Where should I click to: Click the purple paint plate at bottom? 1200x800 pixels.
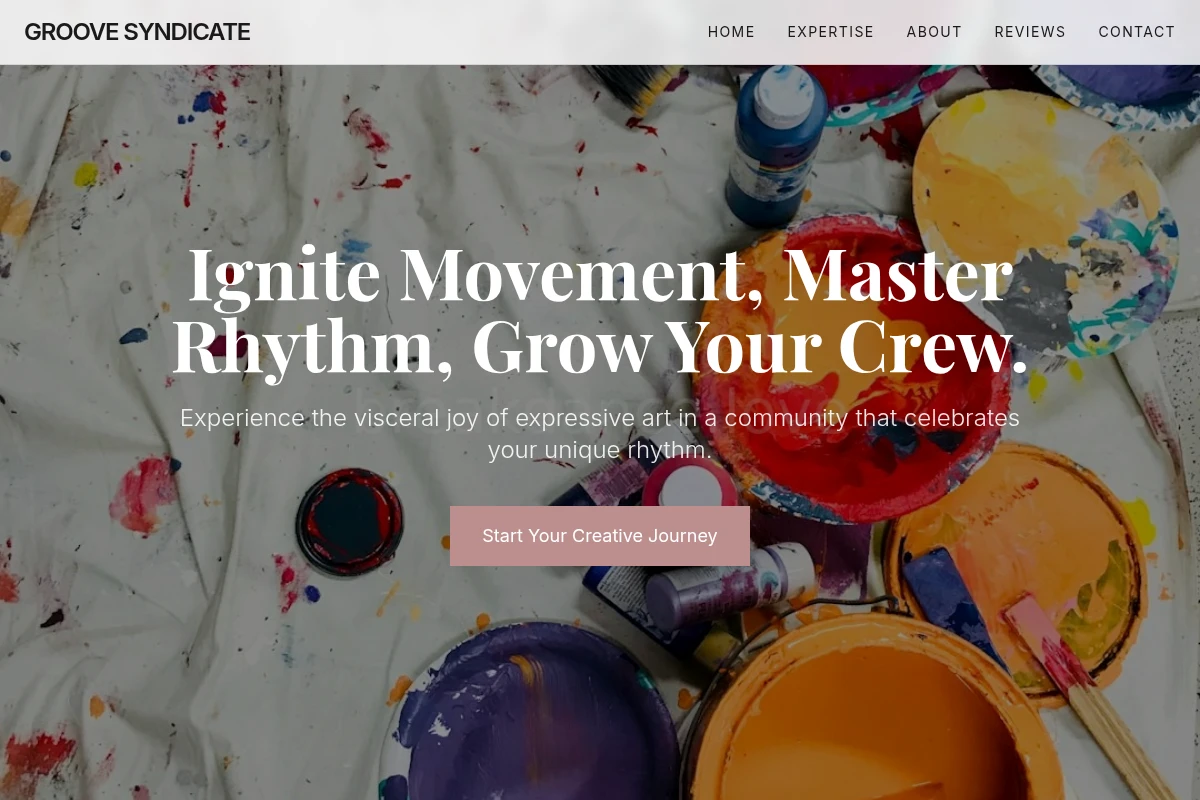(530, 715)
